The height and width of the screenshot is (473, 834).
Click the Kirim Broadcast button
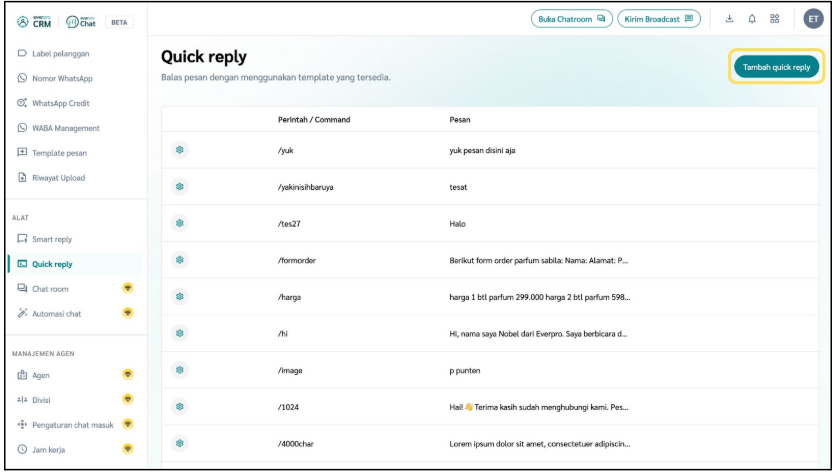coord(659,19)
